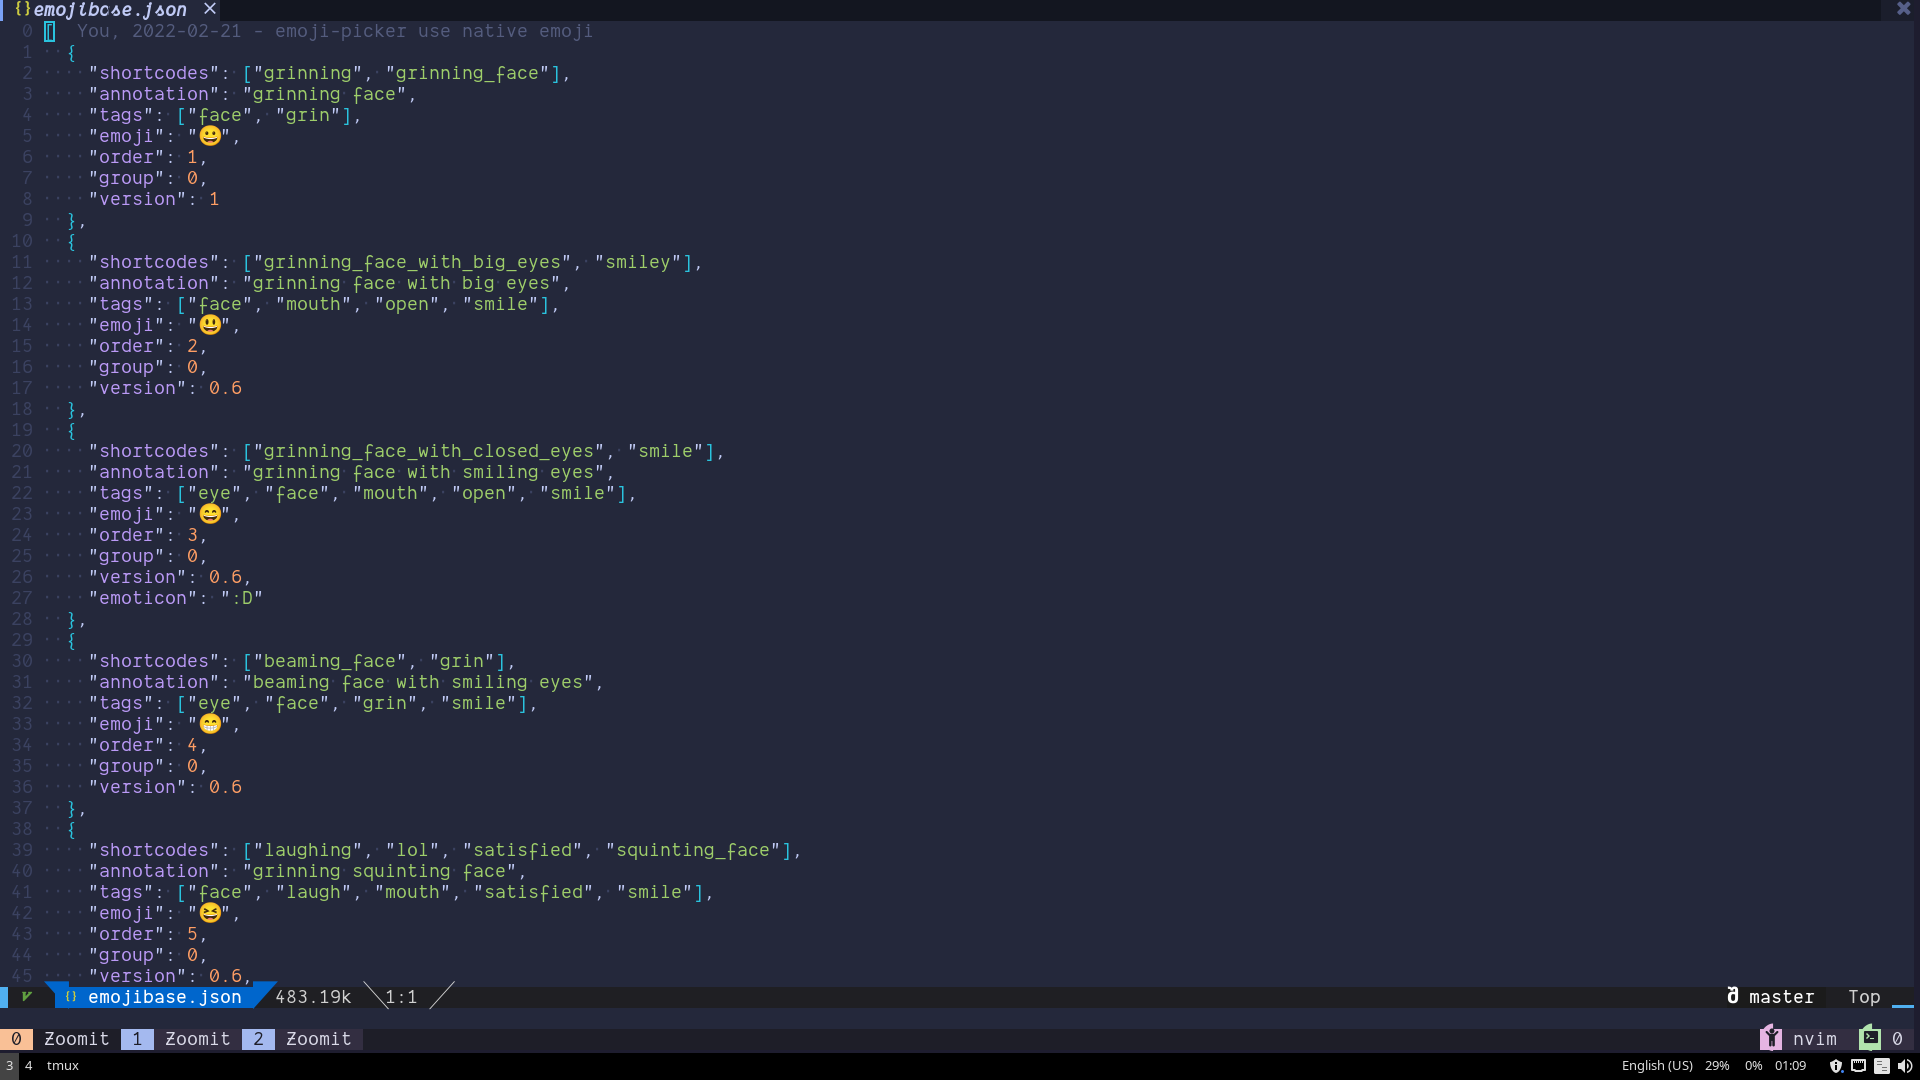Open the network ethernet tray icon
Viewport: 1920px width, 1080px height.
click(x=1858, y=1066)
